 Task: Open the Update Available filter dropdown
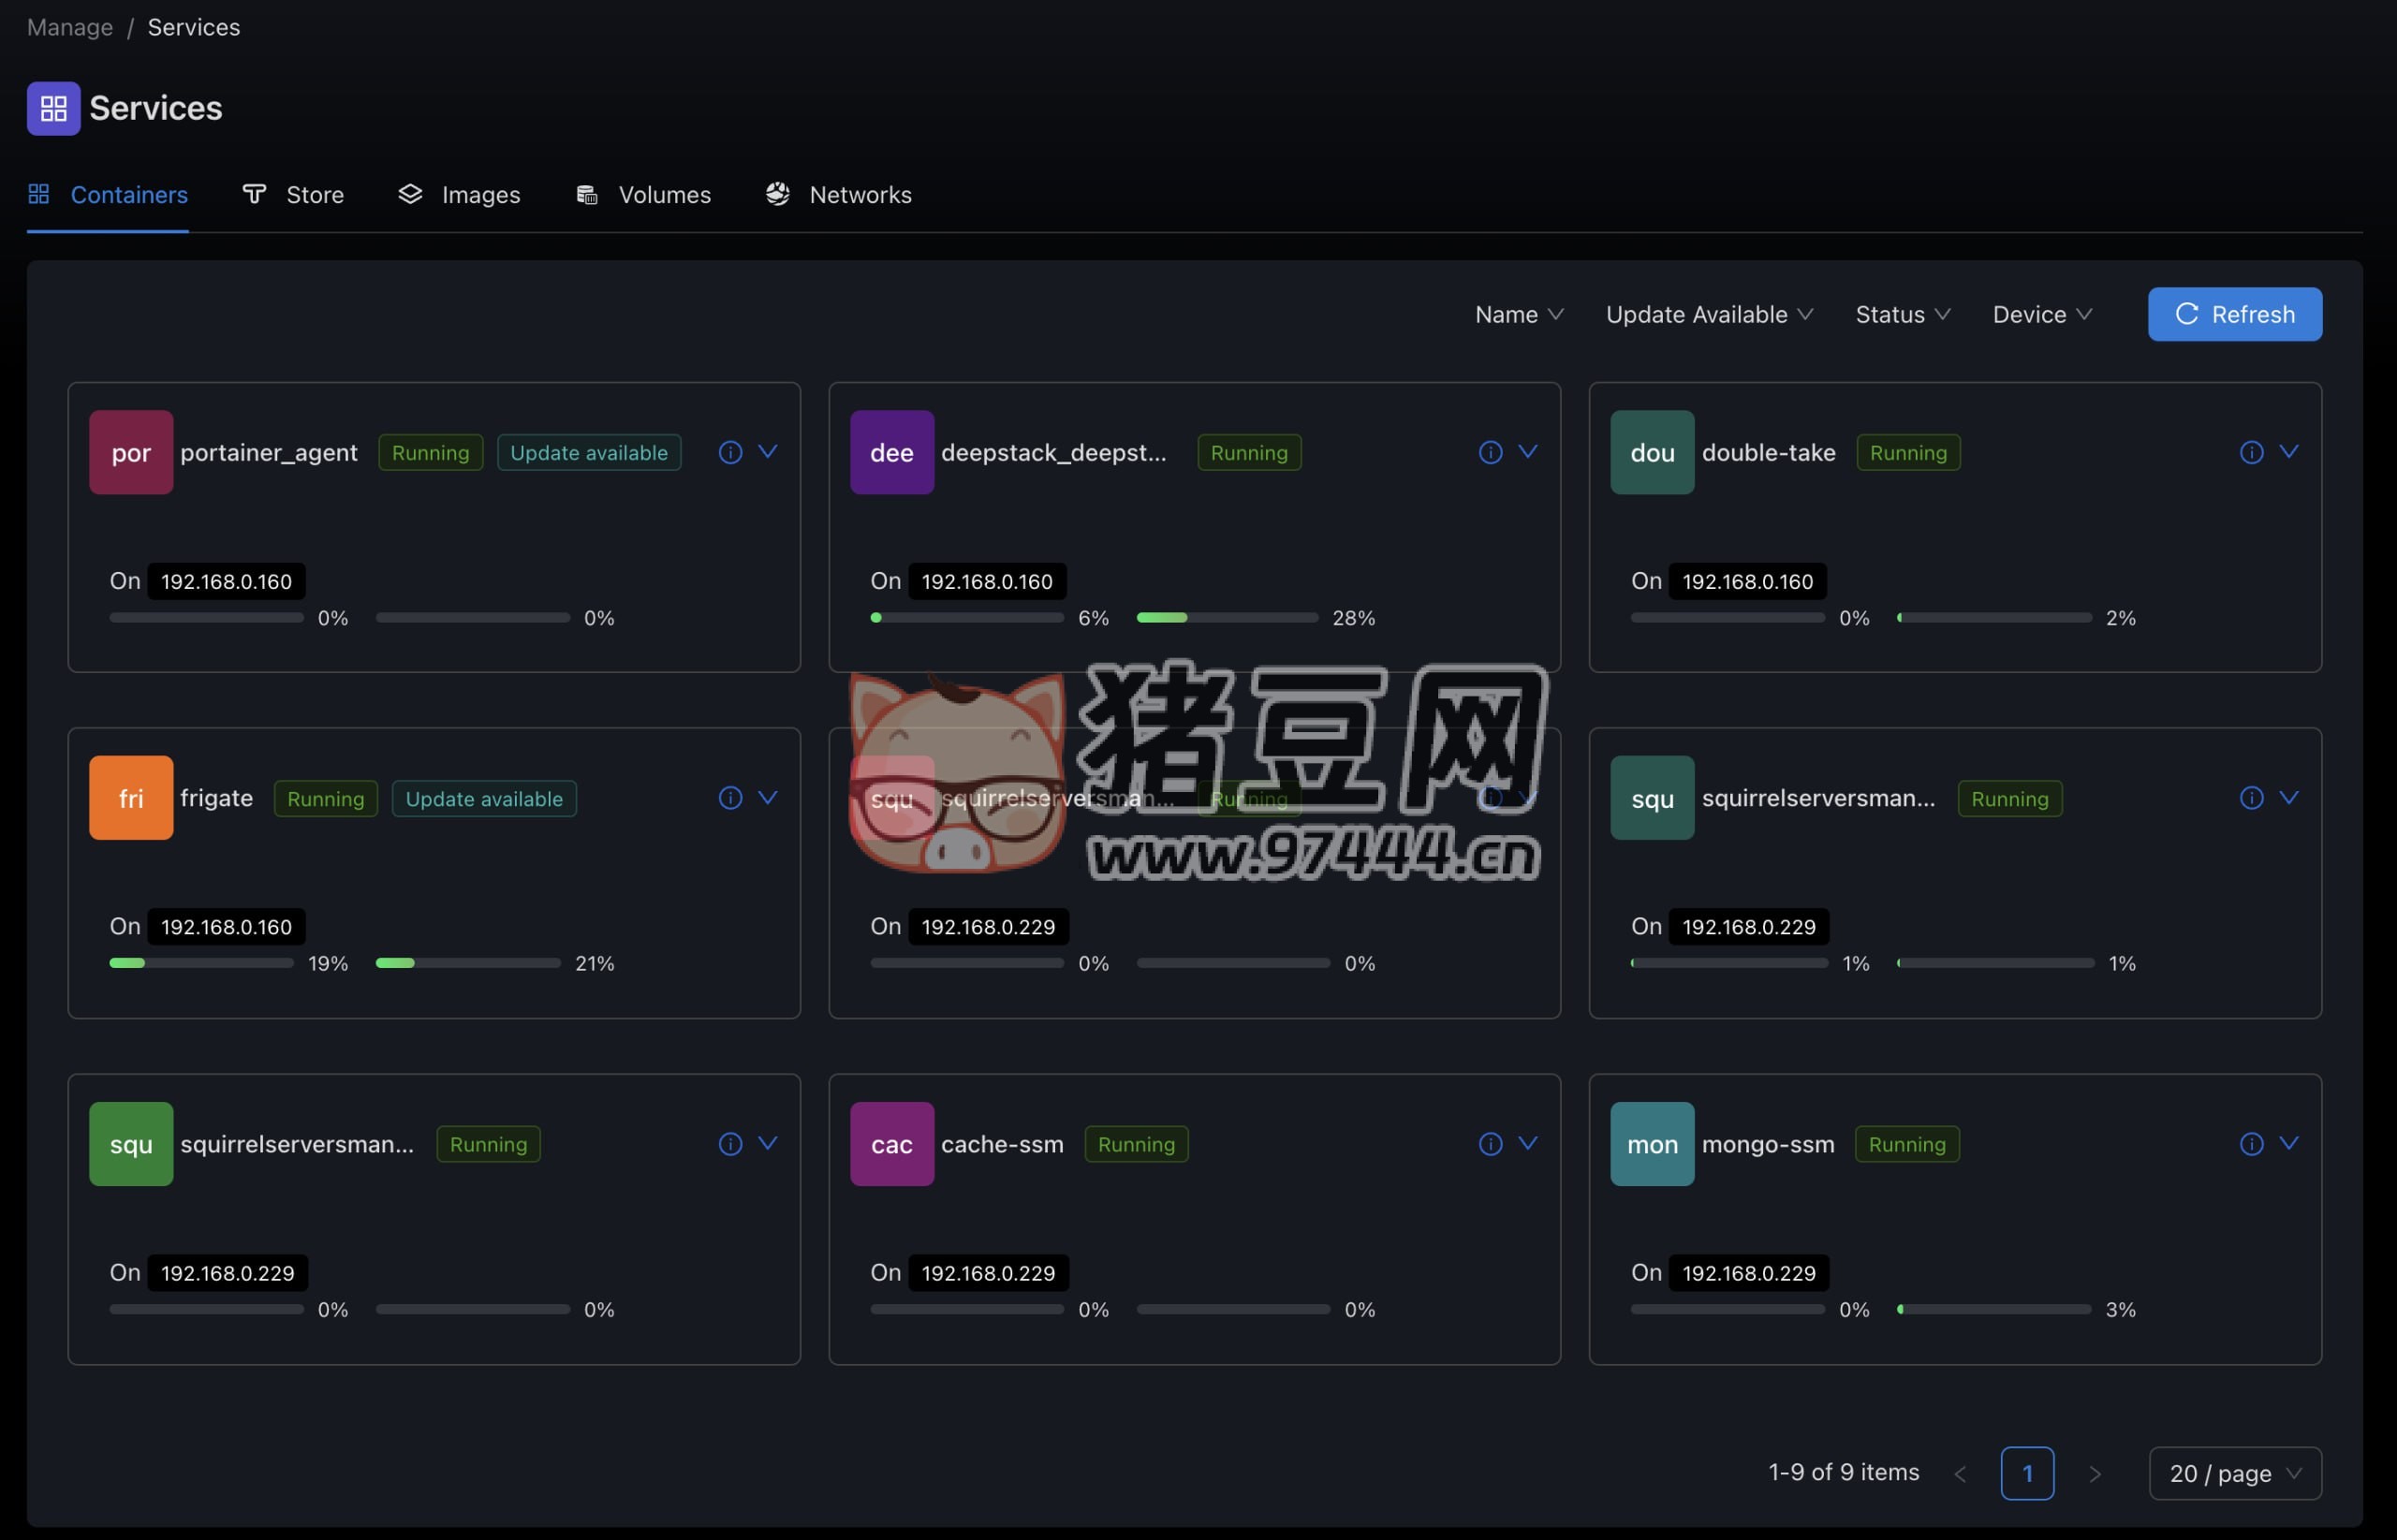pyautogui.click(x=1708, y=314)
